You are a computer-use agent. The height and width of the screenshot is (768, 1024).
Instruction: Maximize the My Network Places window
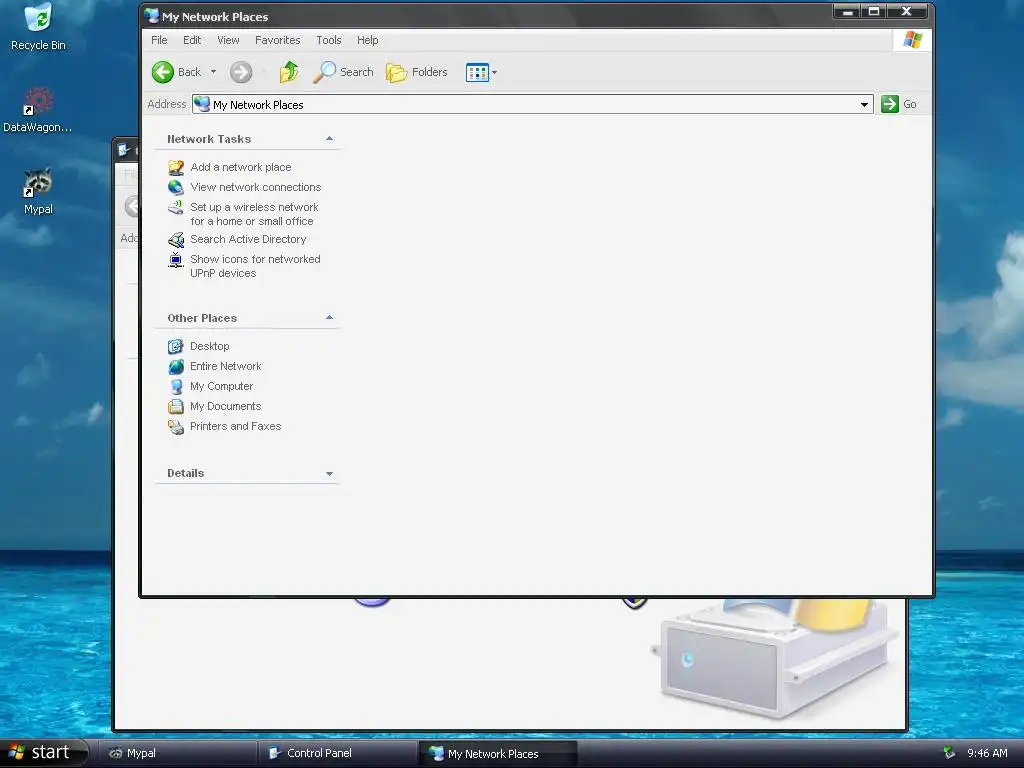tap(874, 11)
